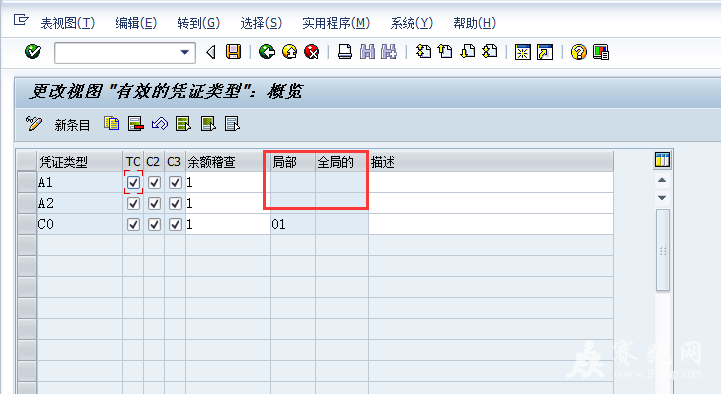Viewport: 721px width, 394px height.
Task: Open the 系统(Y) menu
Action: [x=412, y=23]
